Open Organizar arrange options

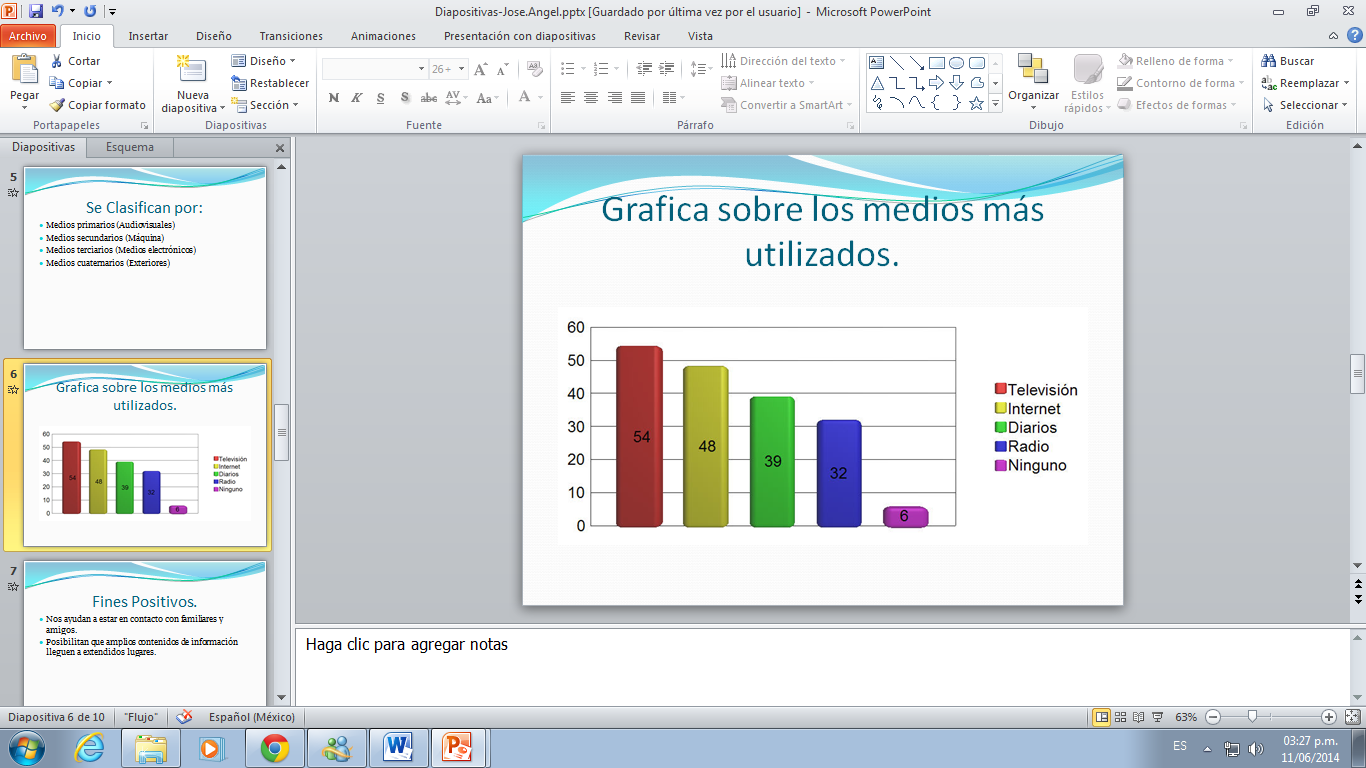pyautogui.click(x=1033, y=83)
